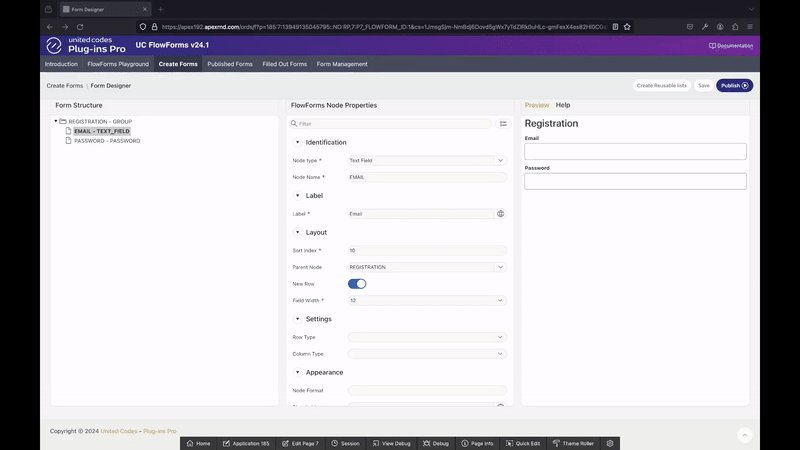Go to the Introduction tab
The height and width of the screenshot is (450, 800).
coord(61,64)
